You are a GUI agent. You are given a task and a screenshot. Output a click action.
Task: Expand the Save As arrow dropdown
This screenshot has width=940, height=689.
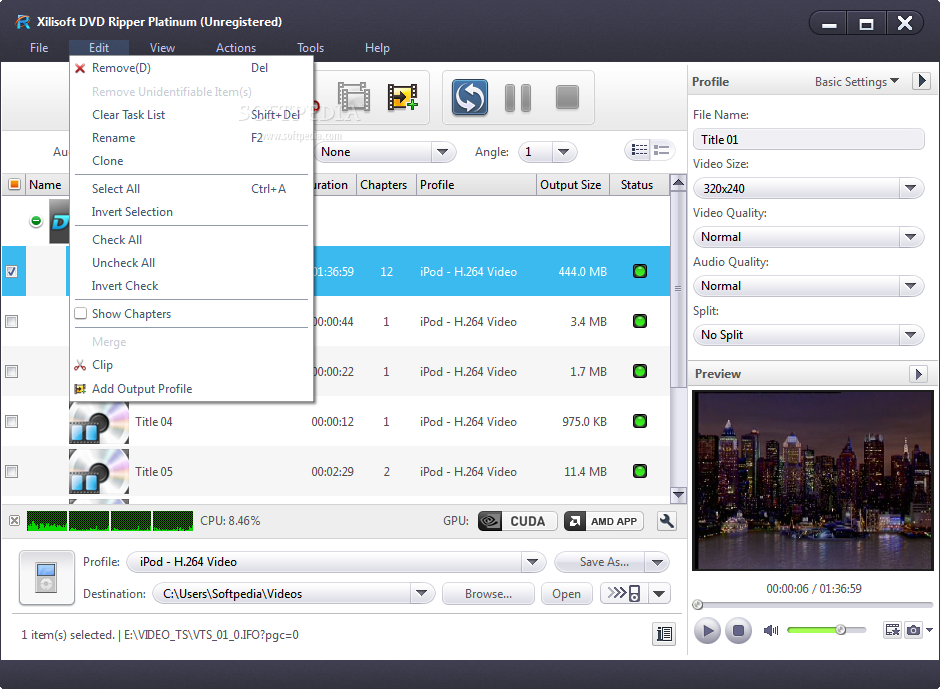point(657,562)
